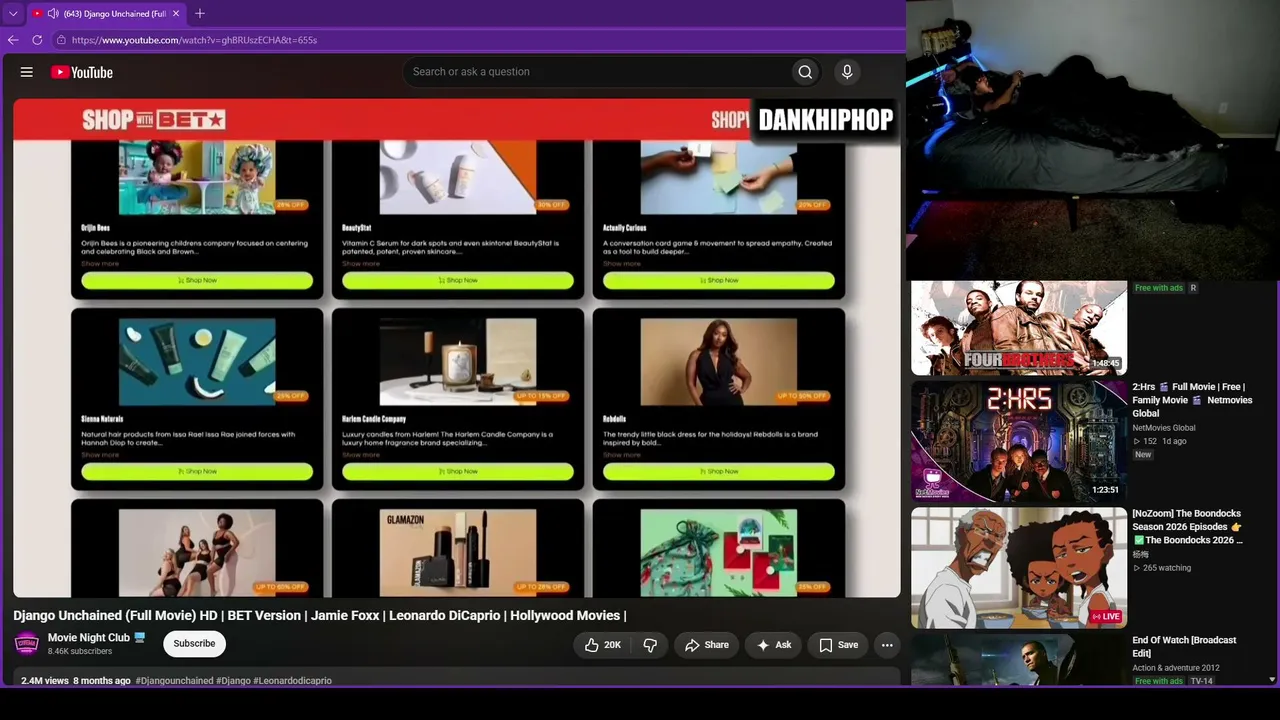
Task: Click the video player showing Shop with BET
Action: [x=457, y=348]
